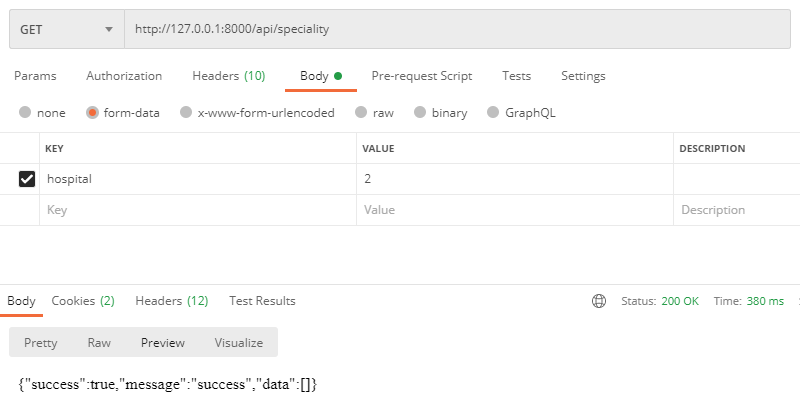800x411 pixels.
Task: Click the globe network icon
Action: [598, 301]
